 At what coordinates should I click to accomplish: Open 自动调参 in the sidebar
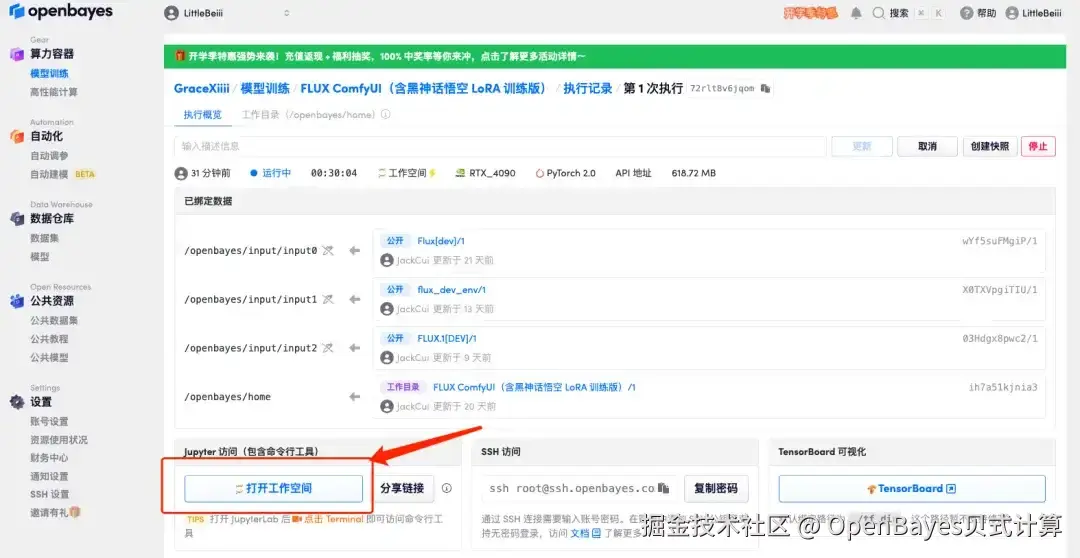tap(49, 156)
